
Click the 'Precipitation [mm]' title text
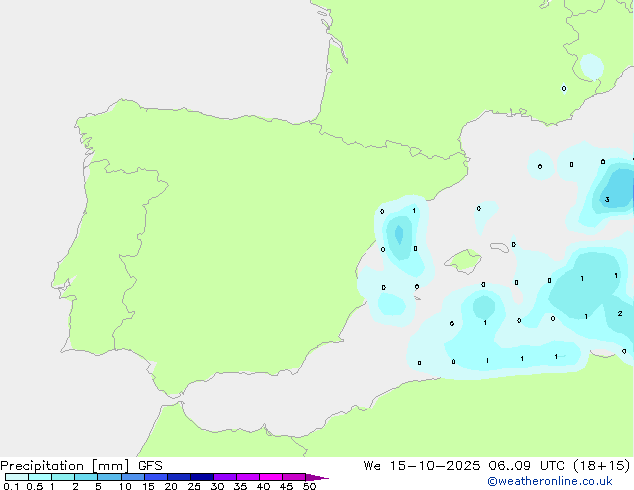click(65, 466)
